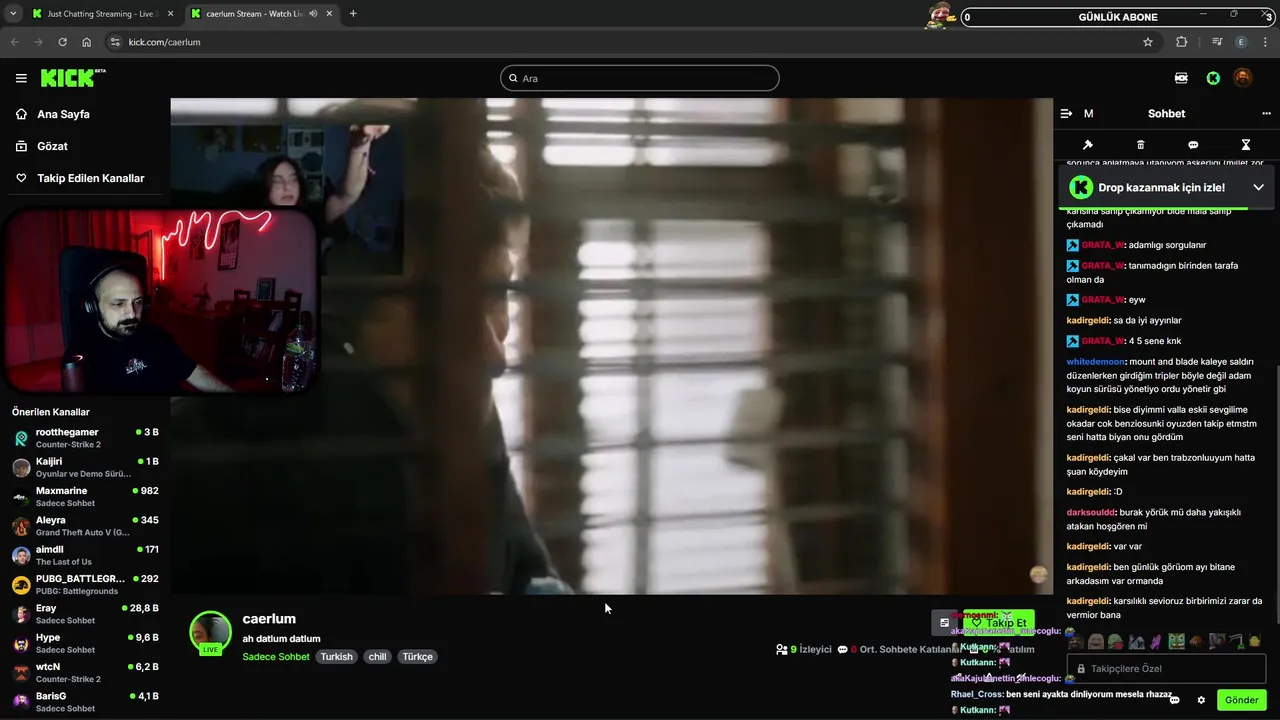
Task: Click the caerlum channel name
Action: tap(269, 619)
